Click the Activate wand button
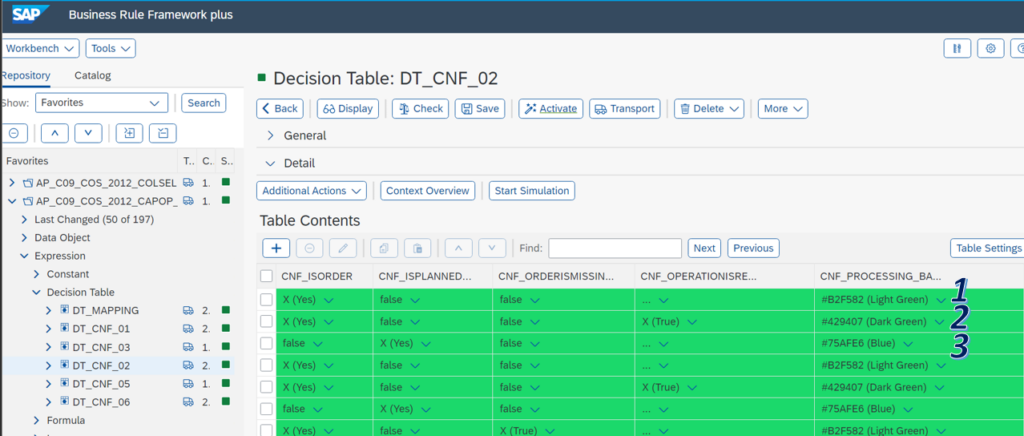1024x436 pixels. tap(550, 109)
